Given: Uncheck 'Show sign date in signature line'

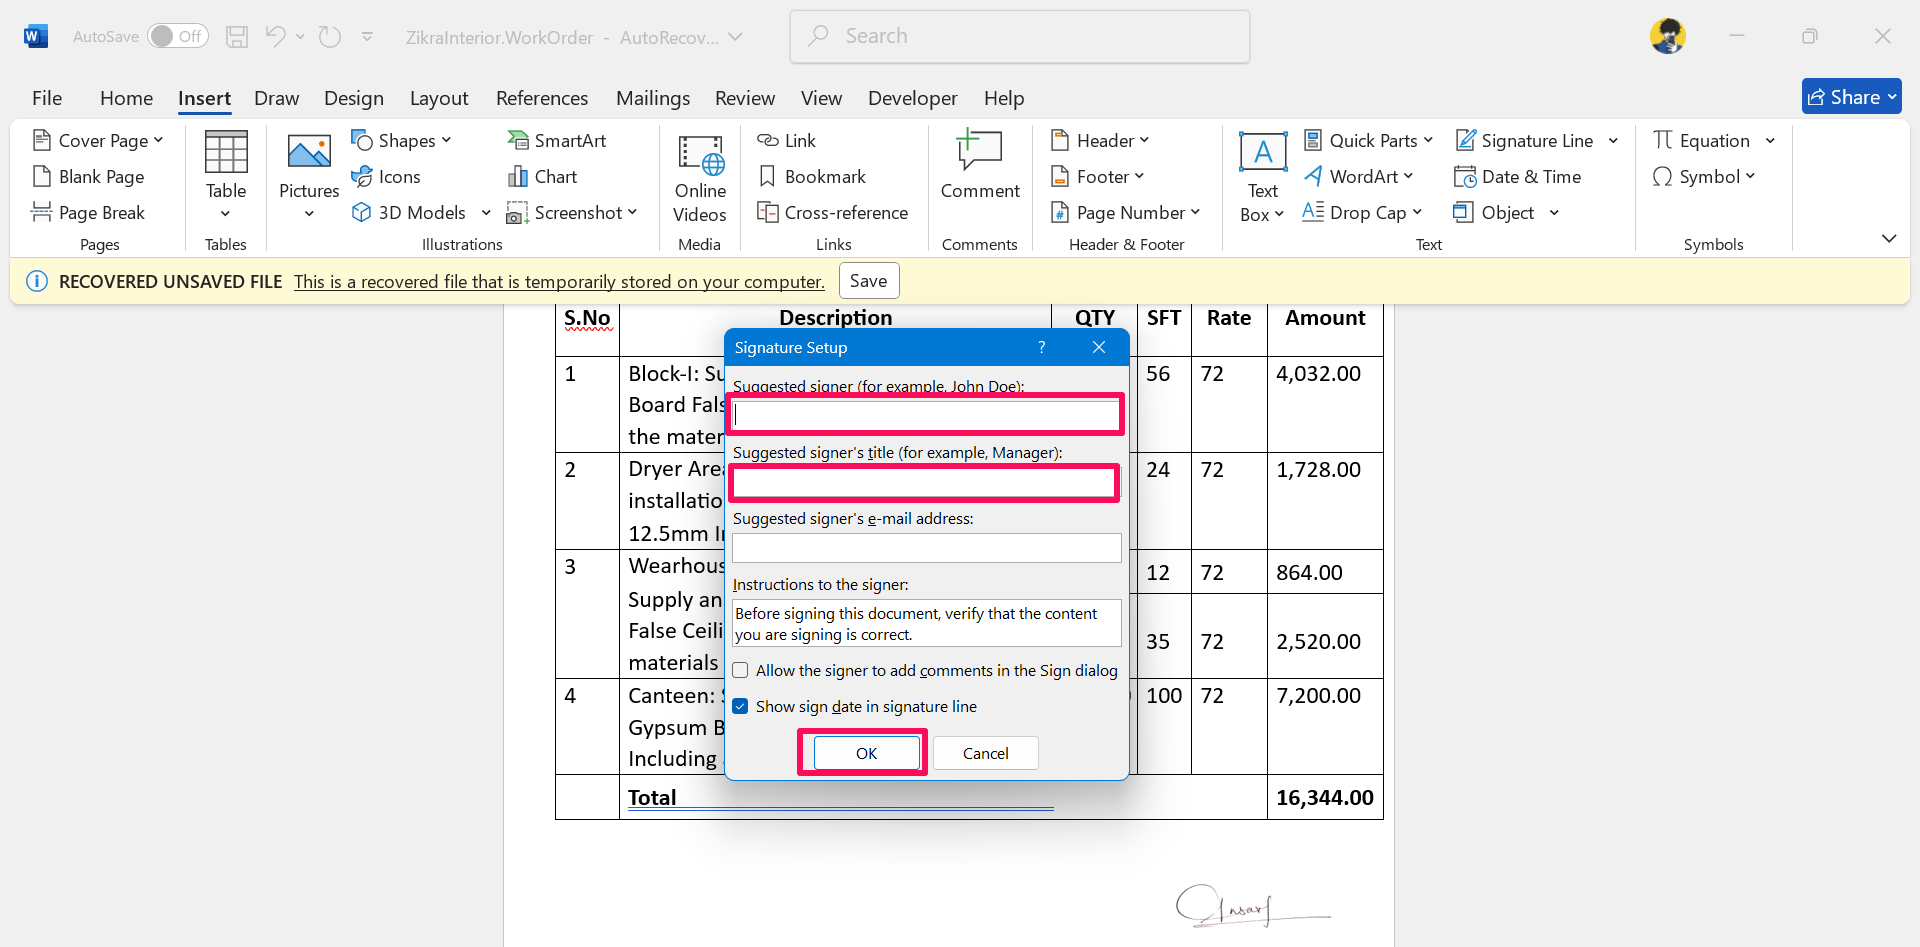Looking at the screenshot, I should [x=740, y=707].
